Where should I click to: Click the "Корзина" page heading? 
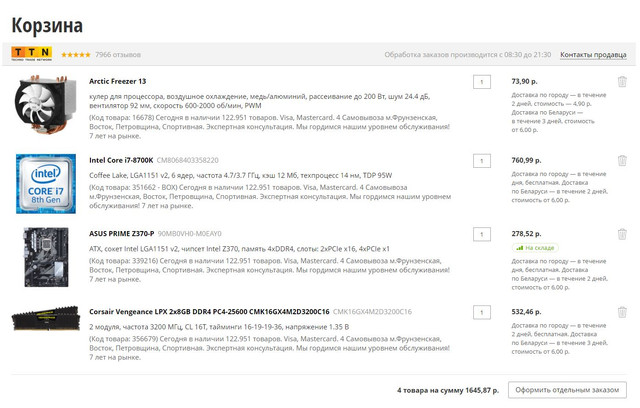click(47, 25)
